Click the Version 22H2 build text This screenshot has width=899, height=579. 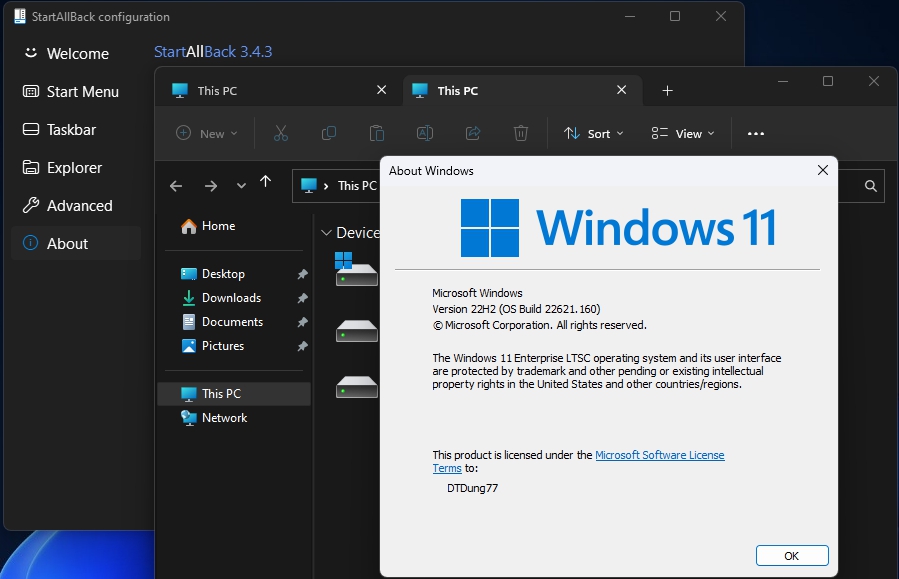click(x=516, y=309)
